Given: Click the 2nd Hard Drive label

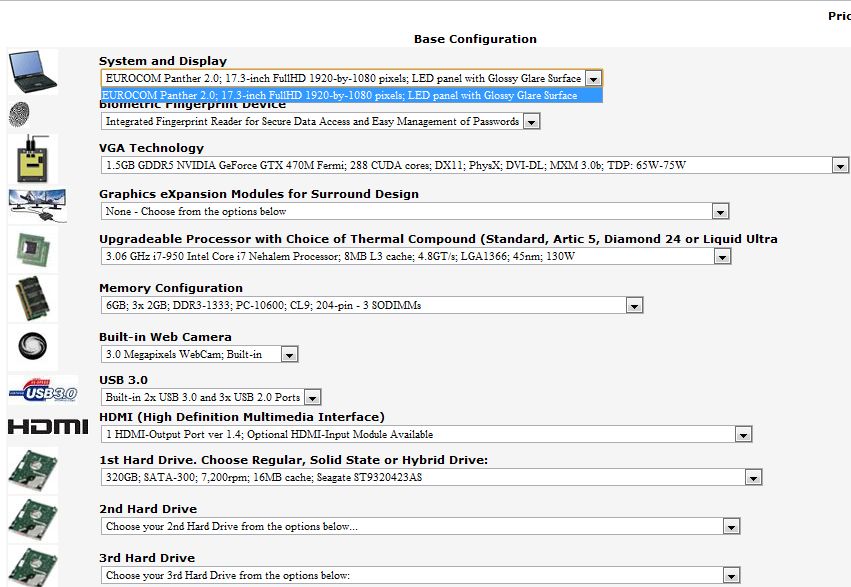Looking at the screenshot, I should pos(148,509).
